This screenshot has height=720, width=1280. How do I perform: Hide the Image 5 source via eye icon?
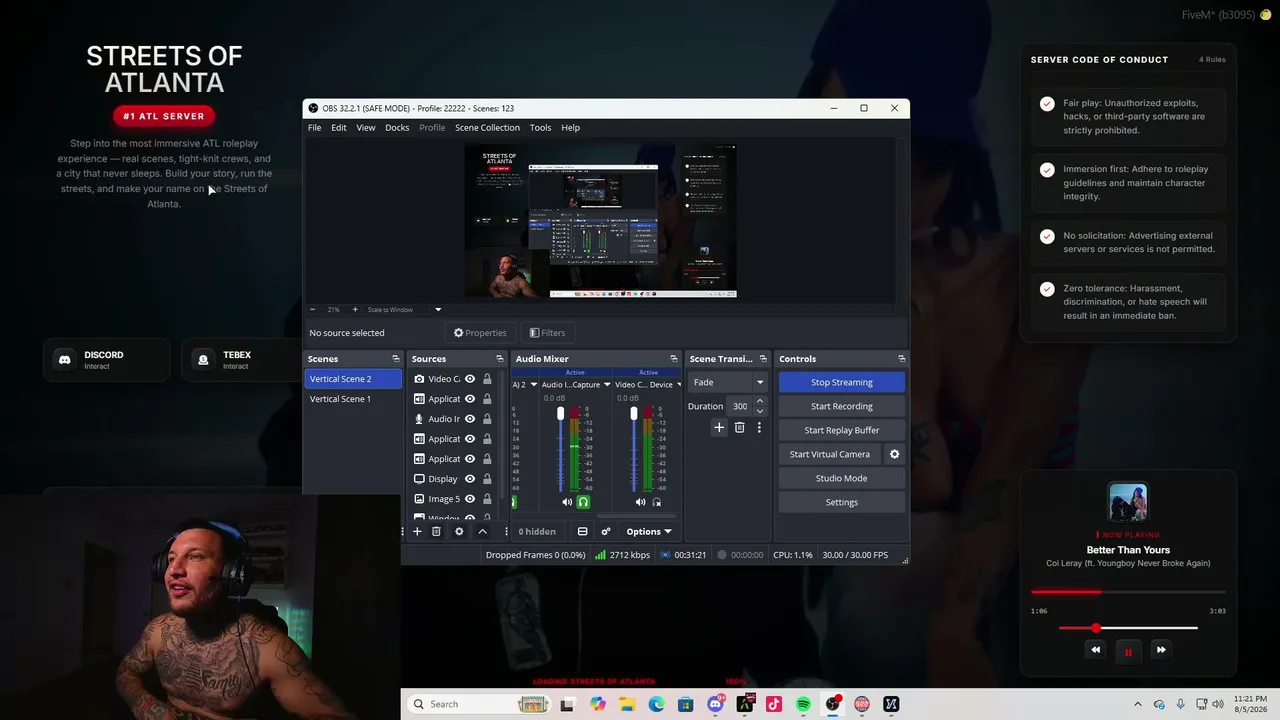point(469,499)
